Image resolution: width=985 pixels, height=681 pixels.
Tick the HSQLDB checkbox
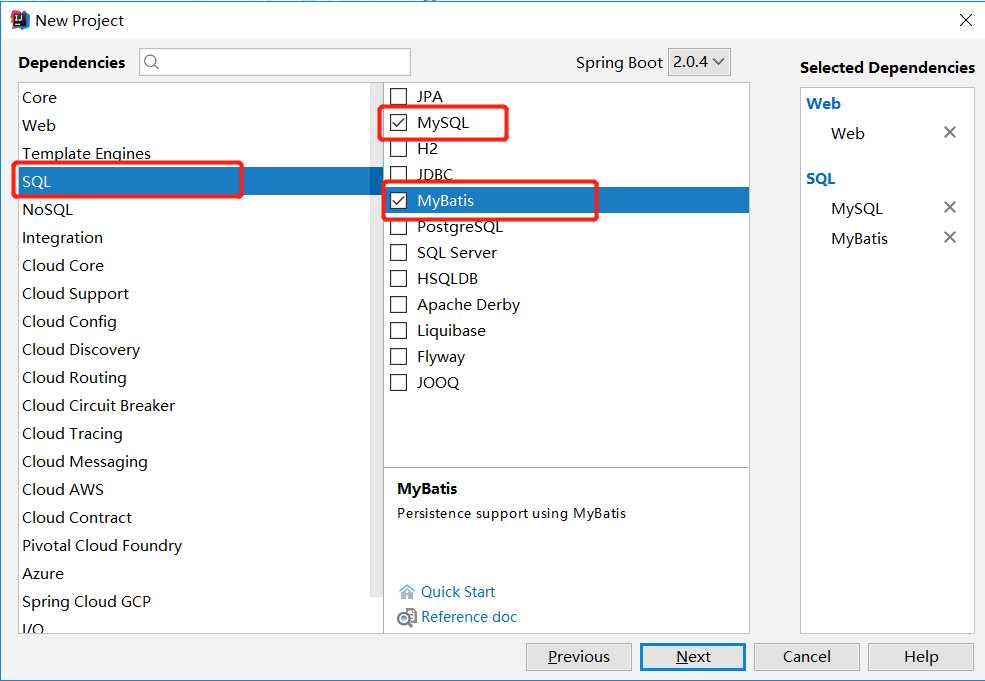pyautogui.click(x=398, y=278)
